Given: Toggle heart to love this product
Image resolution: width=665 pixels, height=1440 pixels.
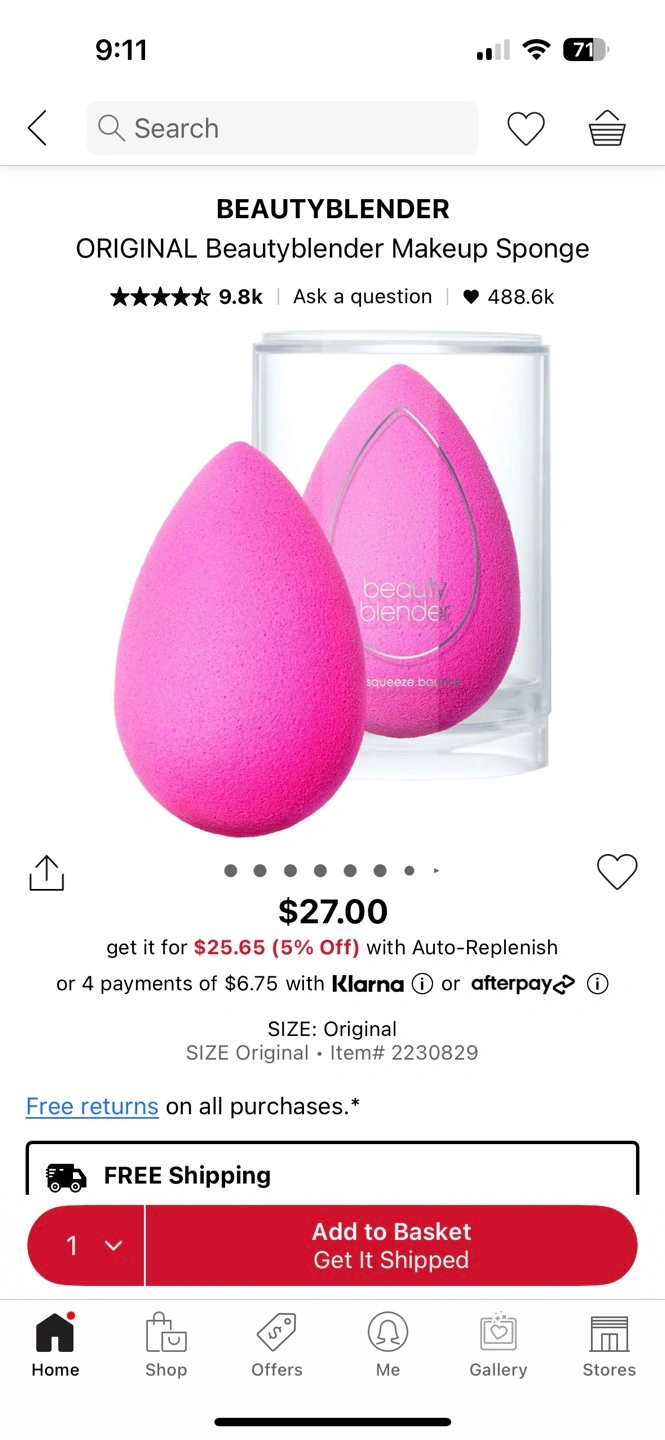Looking at the screenshot, I should pyautogui.click(x=617, y=872).
